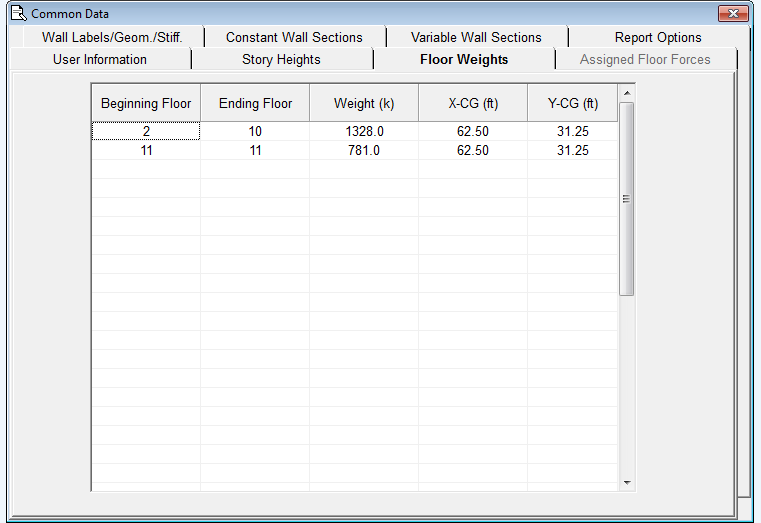This screenshot has width=761, height=523.
Task: Click the X-CG (ft) column header
Action: click(x=473, y=104)
